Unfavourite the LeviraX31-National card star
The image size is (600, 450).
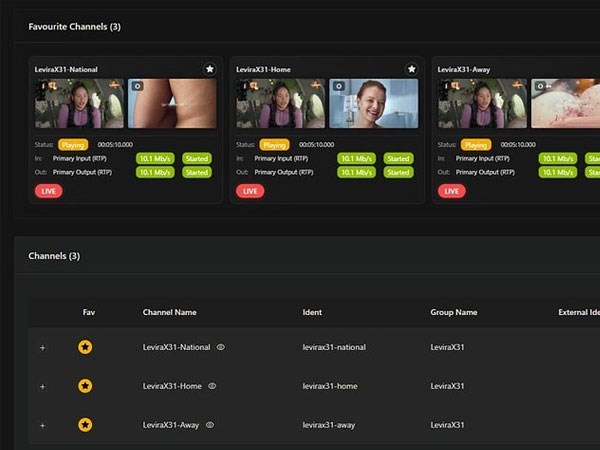click(210, 69)
